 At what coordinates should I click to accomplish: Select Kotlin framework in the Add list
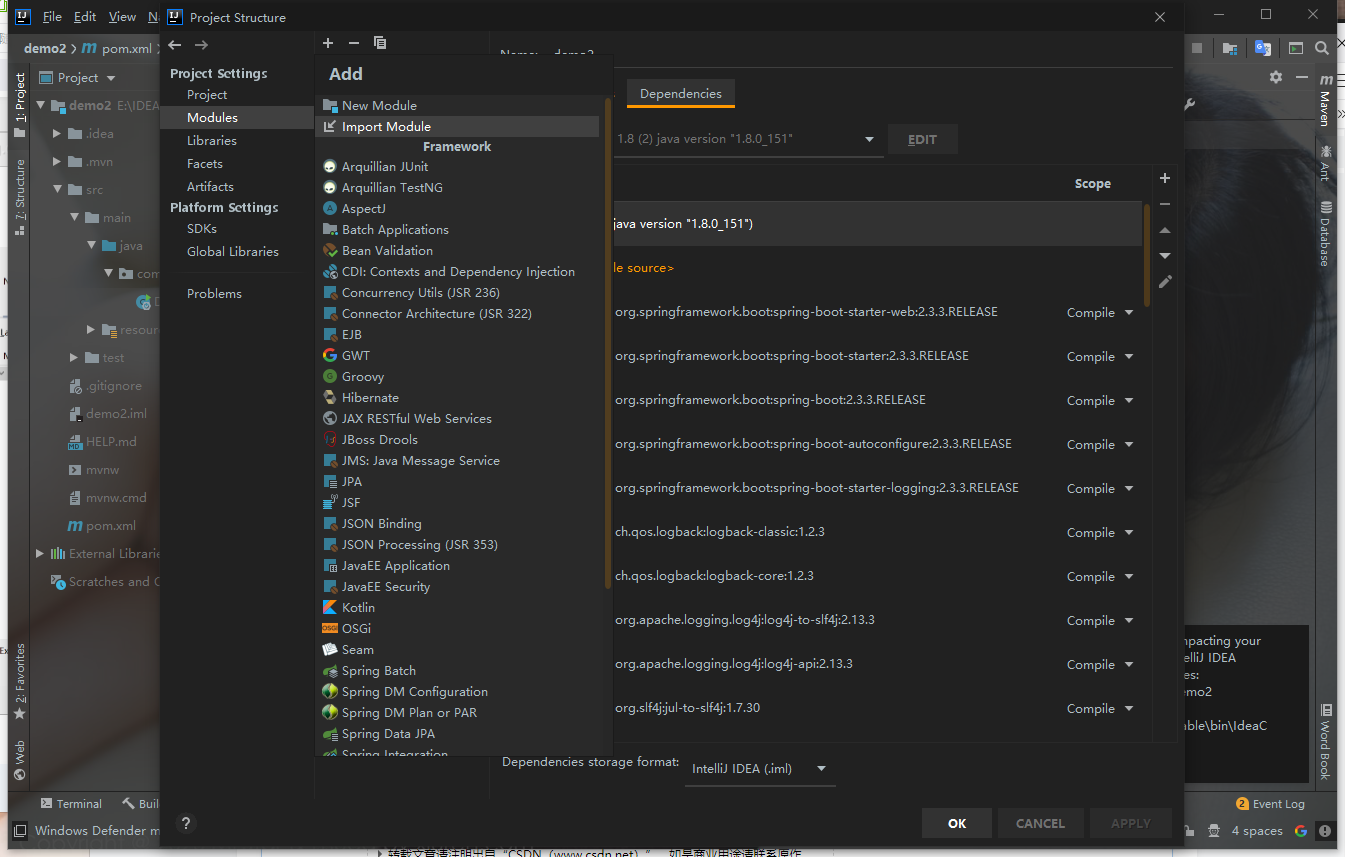click(457, 607)
